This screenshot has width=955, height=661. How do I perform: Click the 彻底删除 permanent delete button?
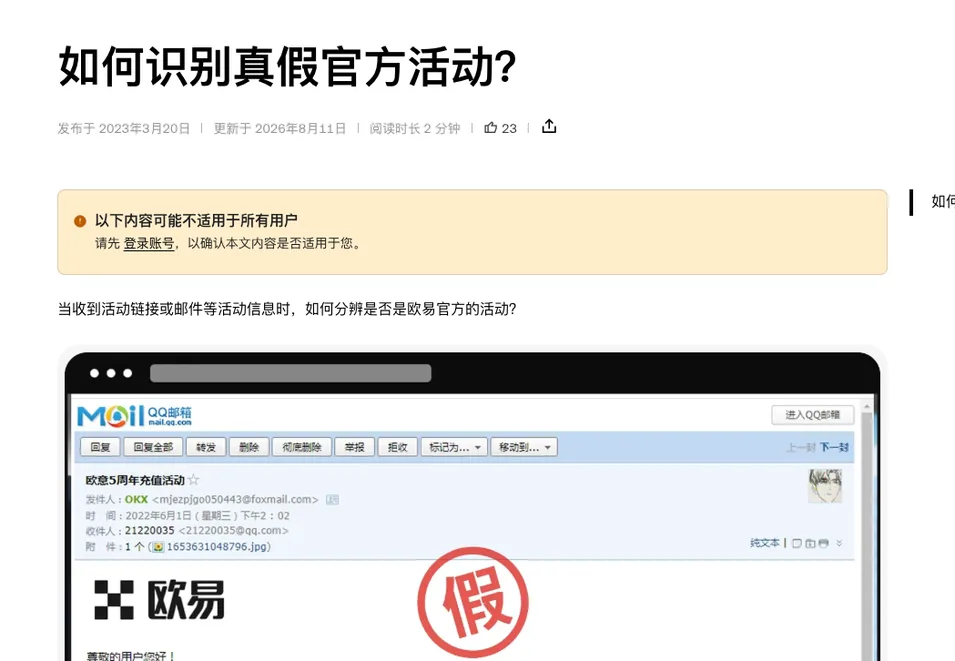click(x=301, y=447)
